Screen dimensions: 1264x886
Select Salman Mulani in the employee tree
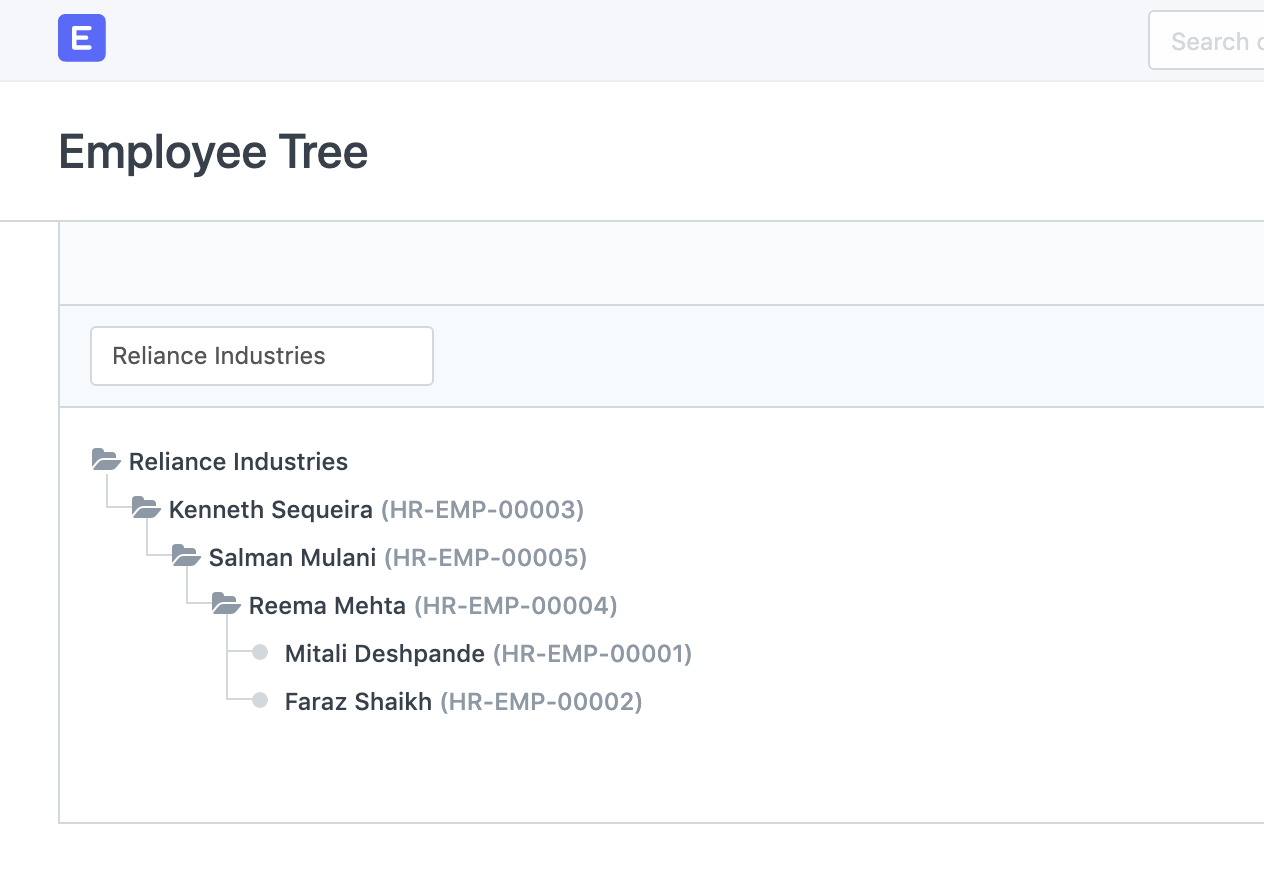(292, 558)
